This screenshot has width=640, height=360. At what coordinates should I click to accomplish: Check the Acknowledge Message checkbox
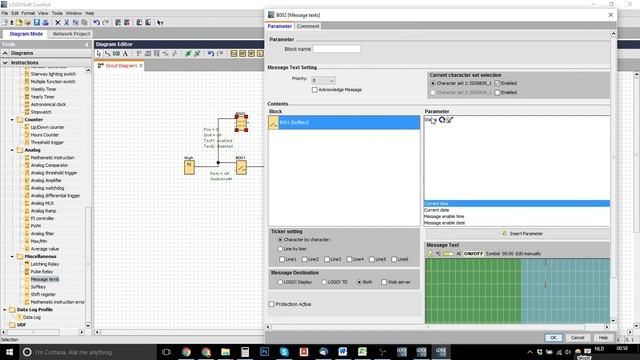point(314,90)
